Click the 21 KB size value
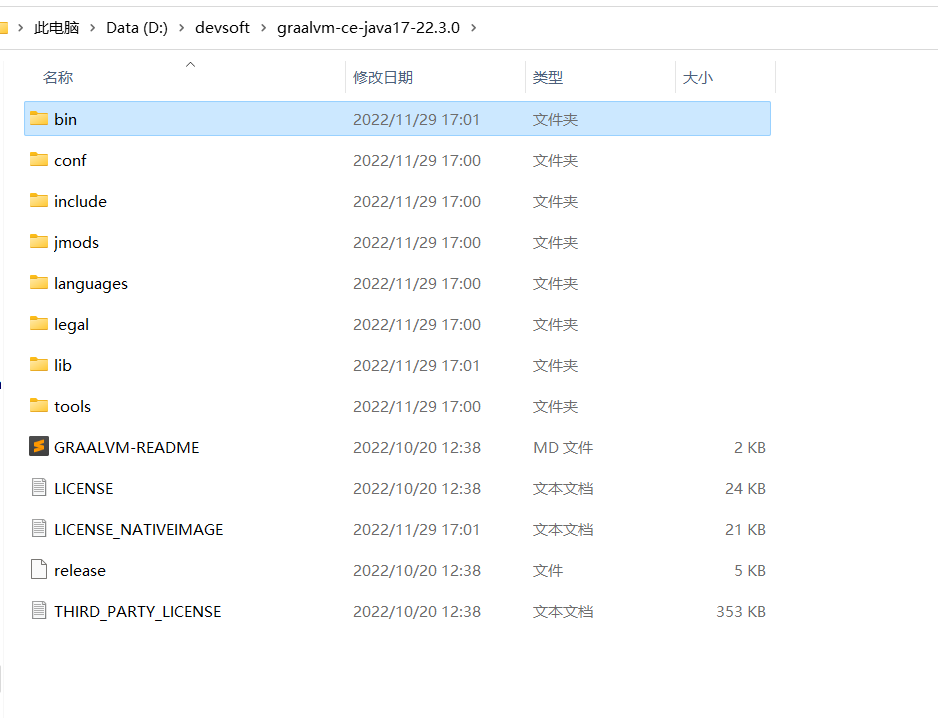The image size is (938, 718). point(745,529)
